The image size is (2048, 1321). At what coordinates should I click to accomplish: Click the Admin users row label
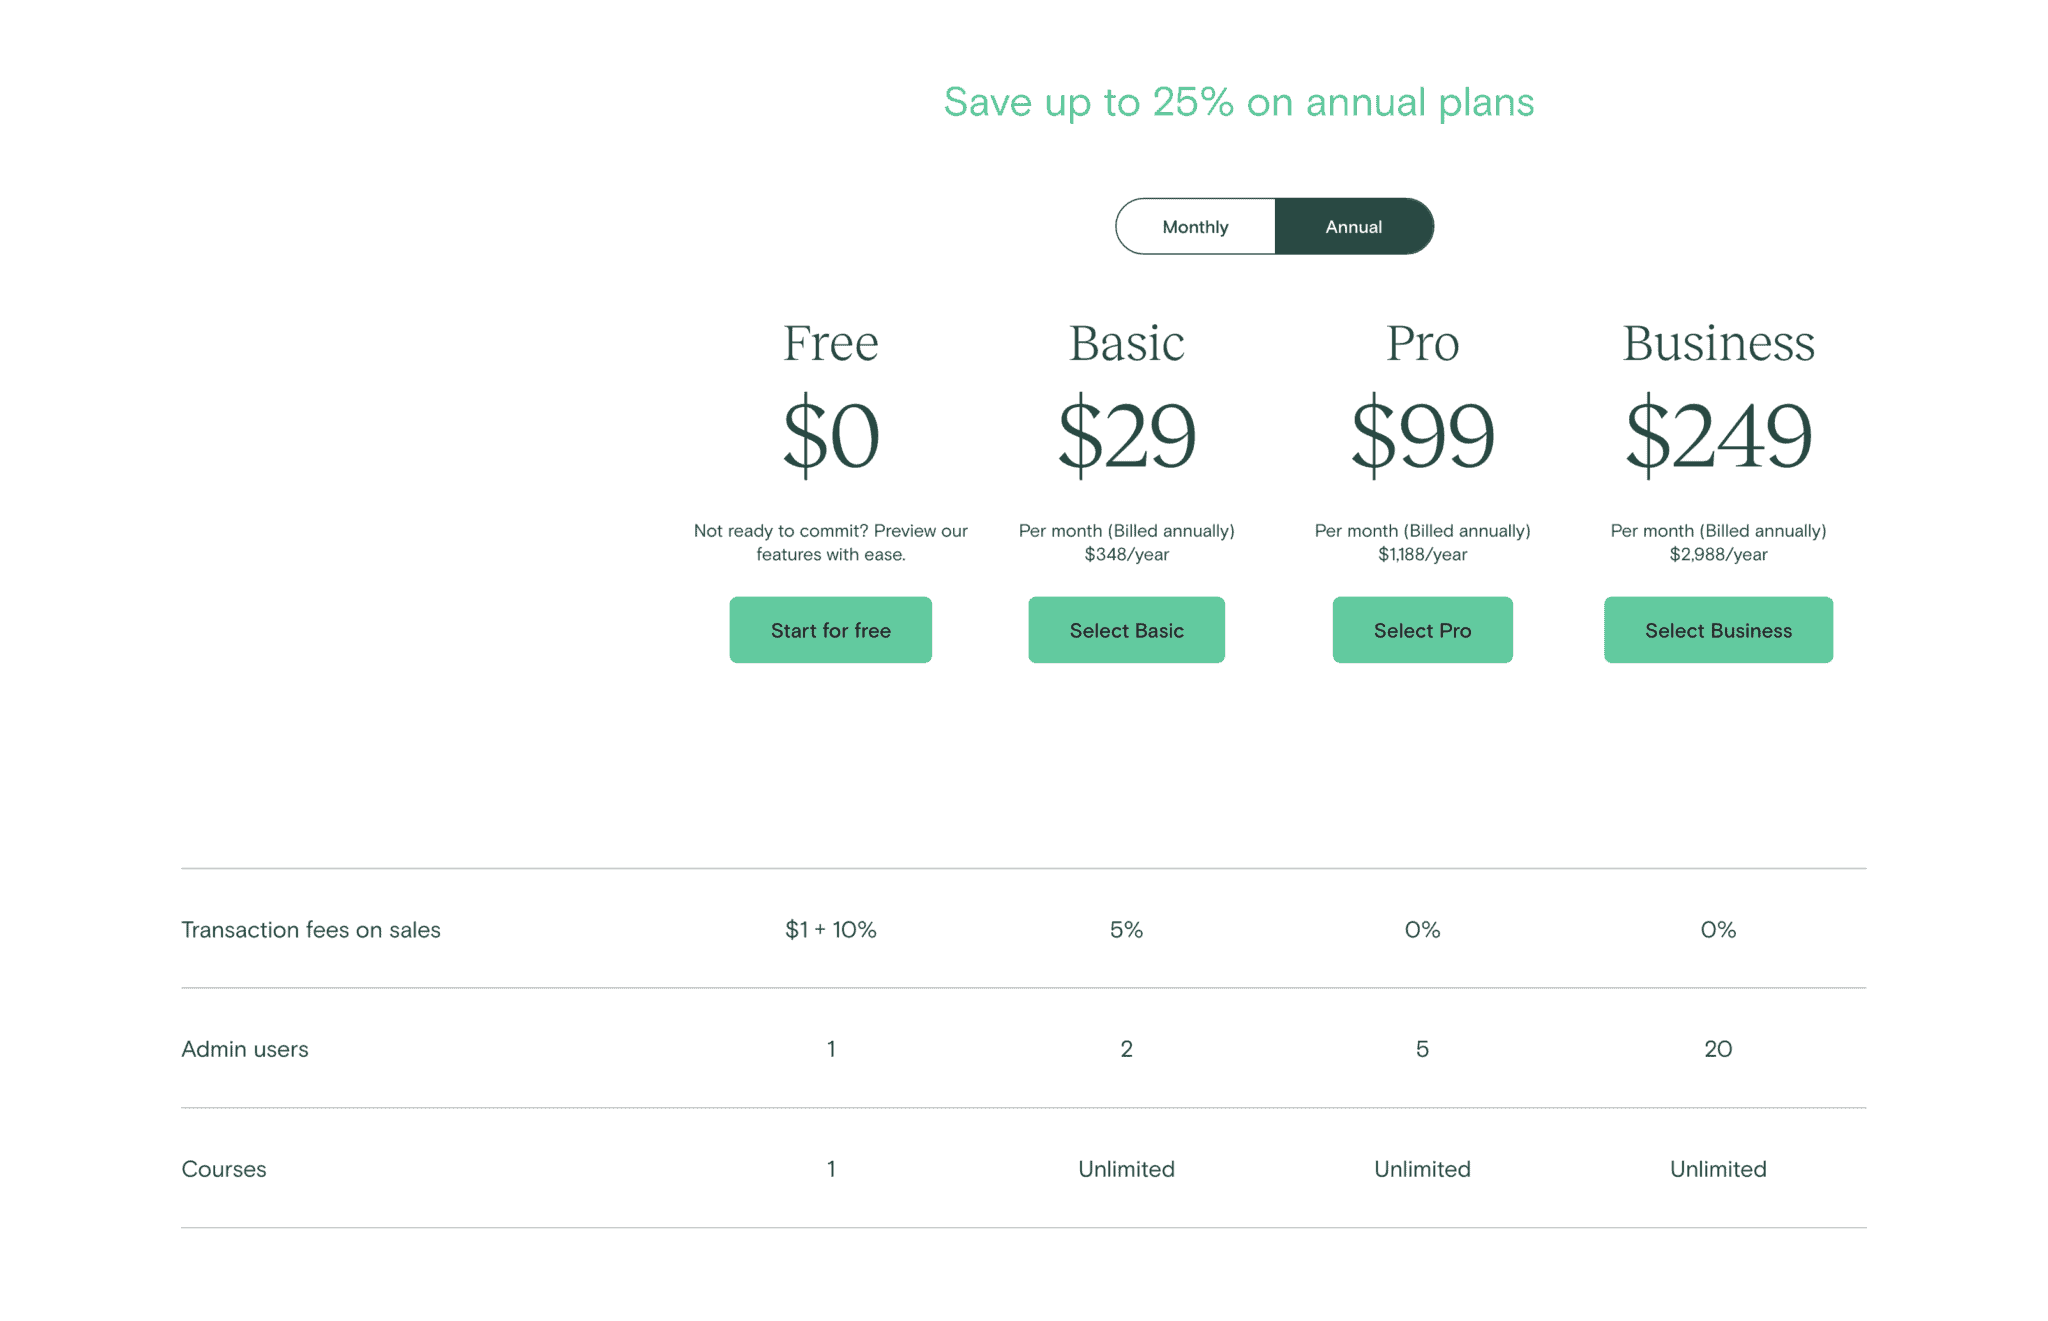coord(245,1049)
